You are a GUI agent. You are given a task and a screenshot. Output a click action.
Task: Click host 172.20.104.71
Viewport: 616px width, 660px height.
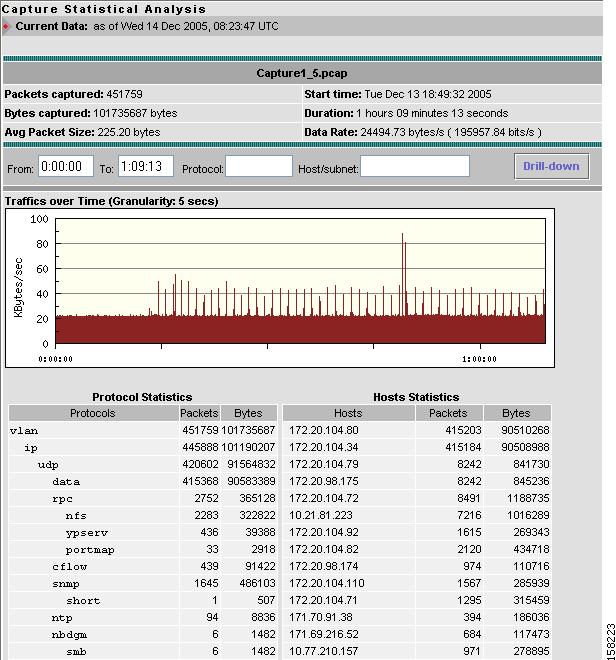tap(323, 600)
